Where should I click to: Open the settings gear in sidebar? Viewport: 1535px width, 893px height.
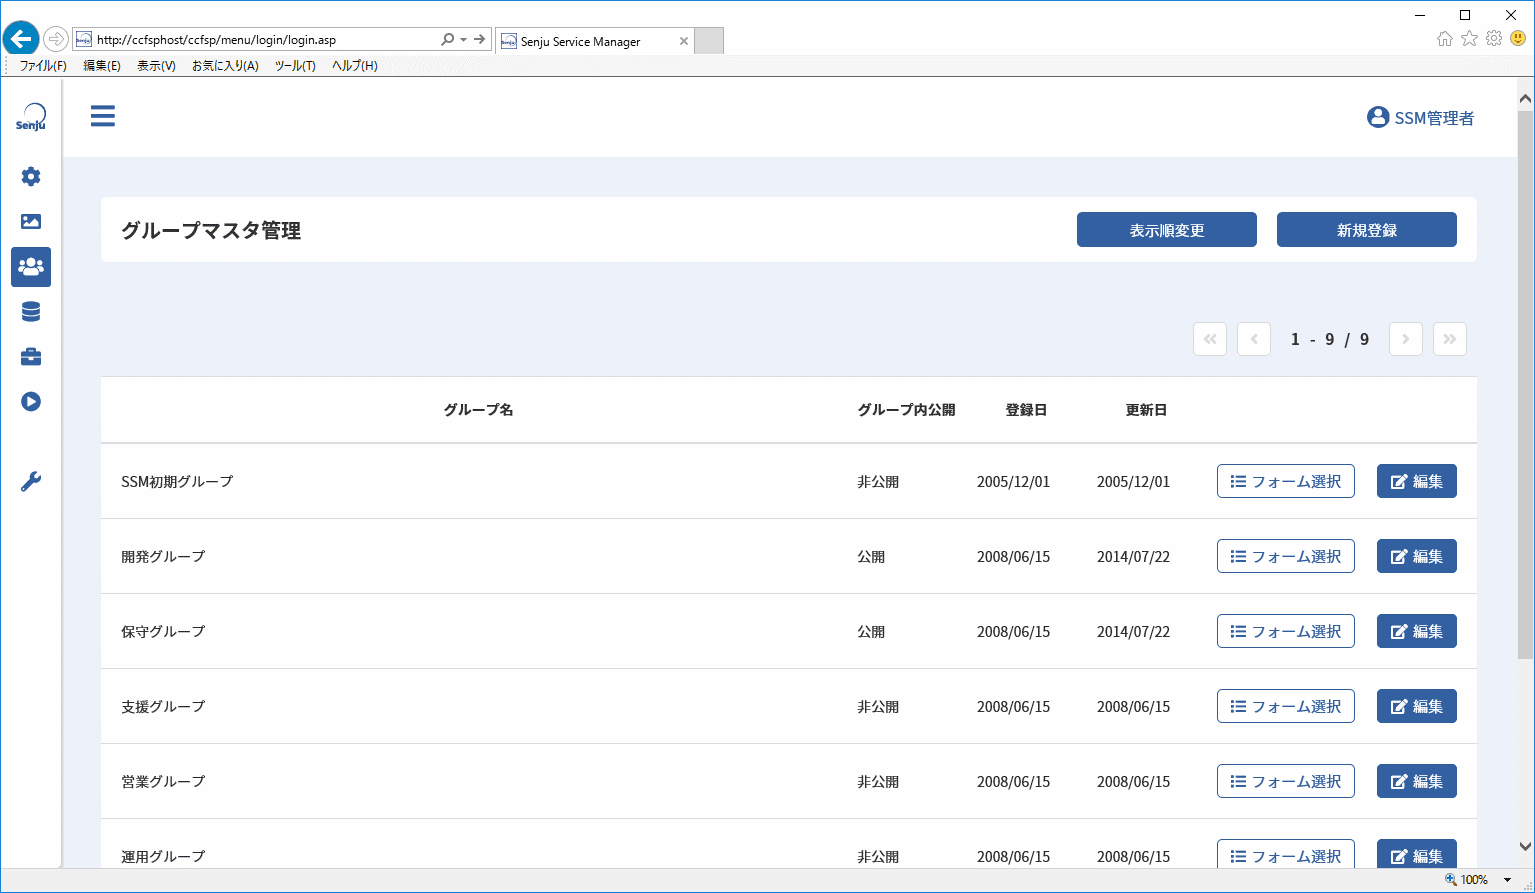31,177
